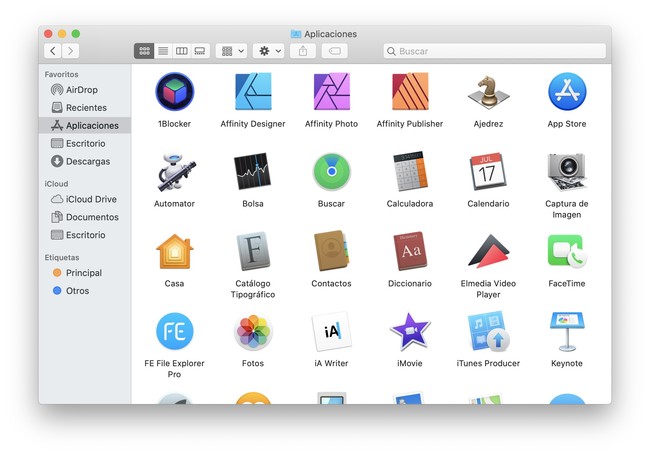This screenshot has height=455, width=650.
Task: Click the iMovie star icon
Action: tap(410, 332)
